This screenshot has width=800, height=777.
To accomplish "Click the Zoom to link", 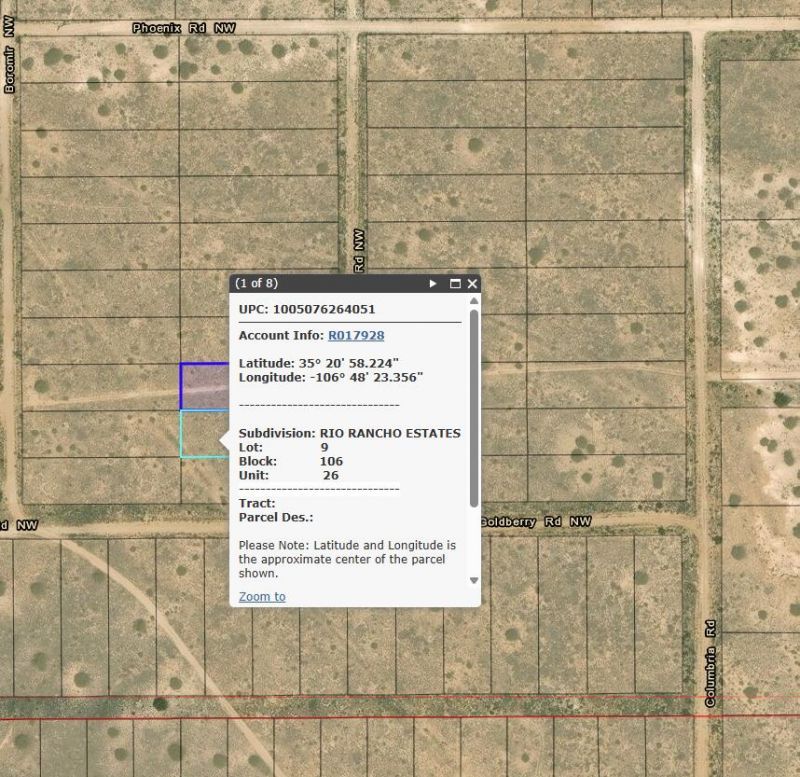I will click(x=262, y=597).
